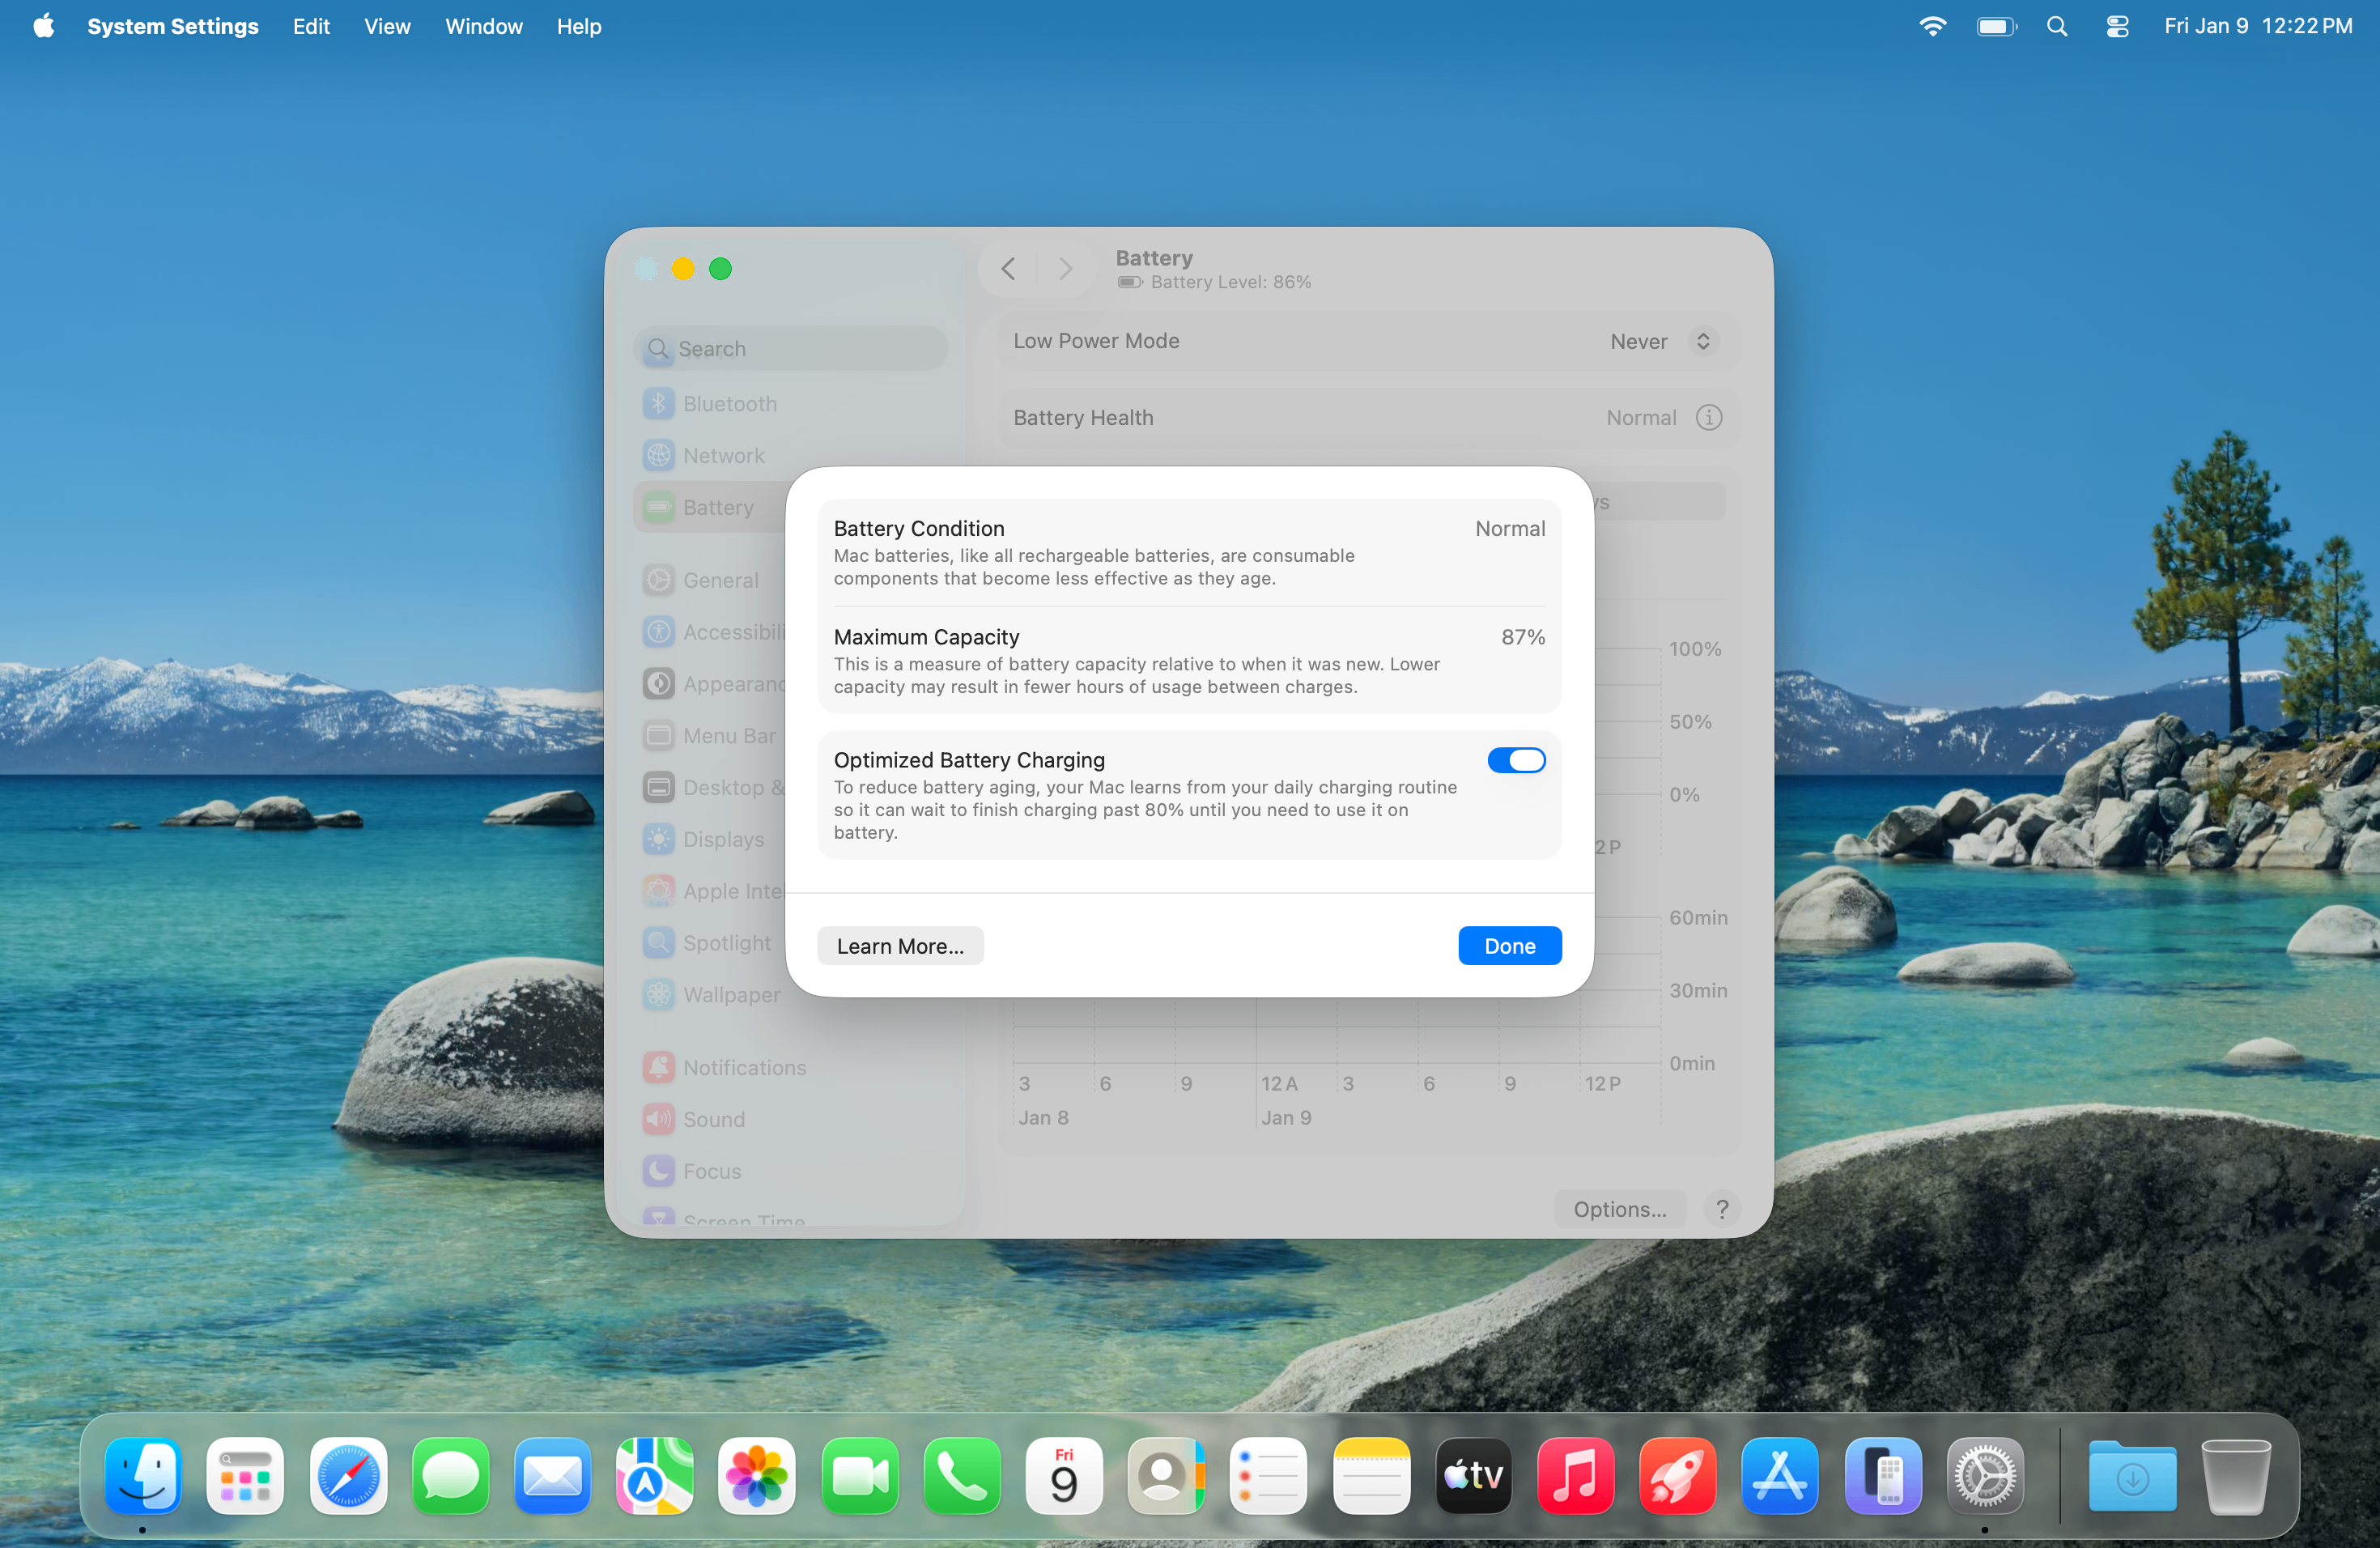Open the Edit menu
This screenshot has width=2380, height=1548.
pos(311,26)
